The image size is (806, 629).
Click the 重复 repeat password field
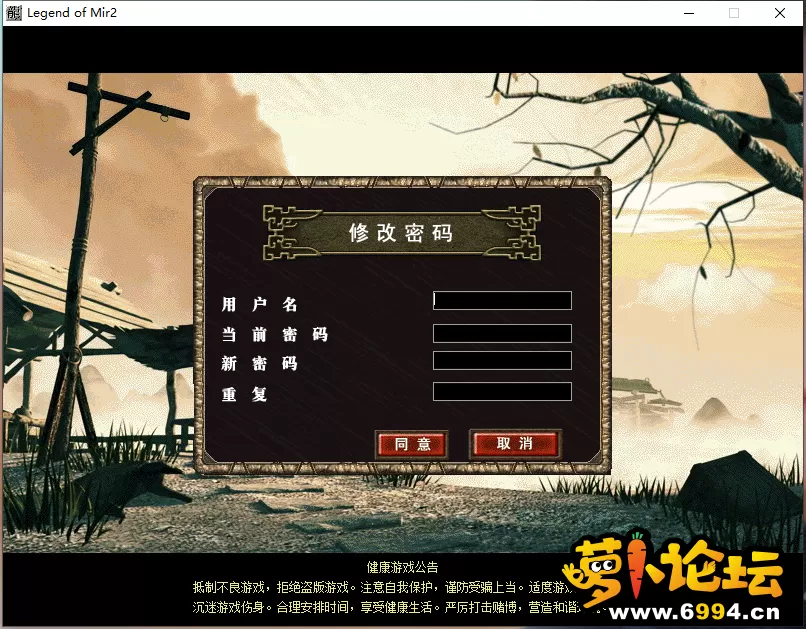[502, 392]
